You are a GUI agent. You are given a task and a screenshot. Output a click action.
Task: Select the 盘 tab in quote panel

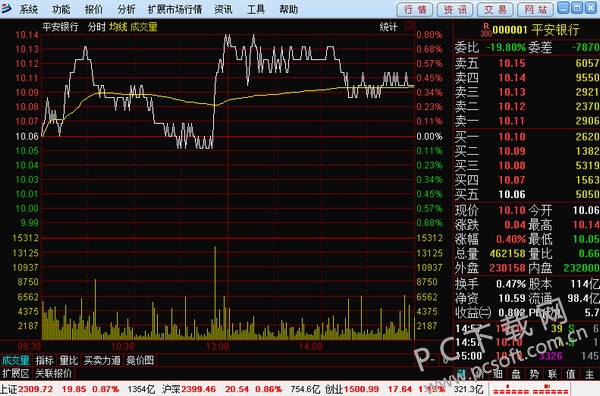coord(516,374)
